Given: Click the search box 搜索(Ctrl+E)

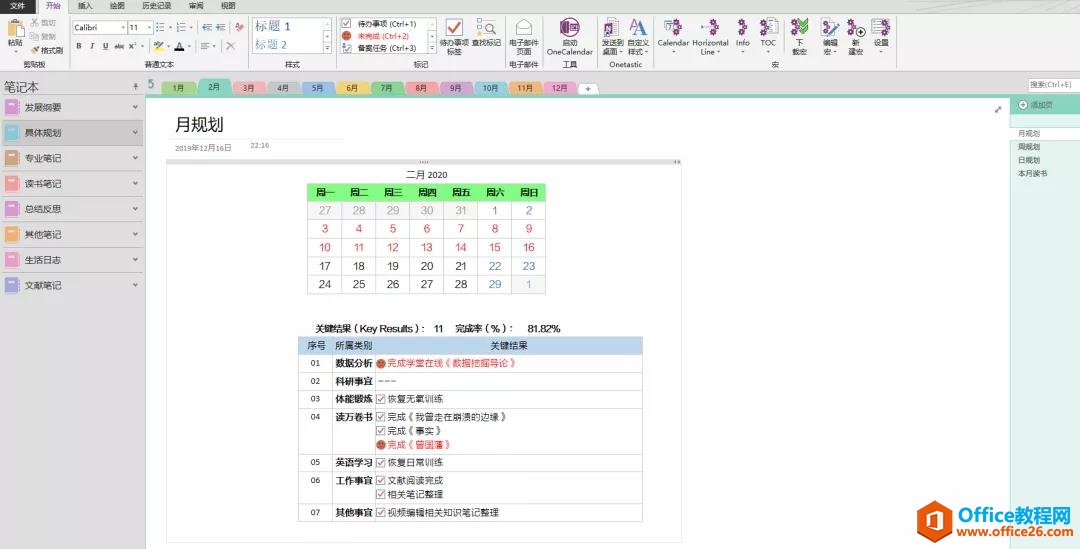Looking at the screenshot, I should pyautogui.click(x=1054, y=85).
